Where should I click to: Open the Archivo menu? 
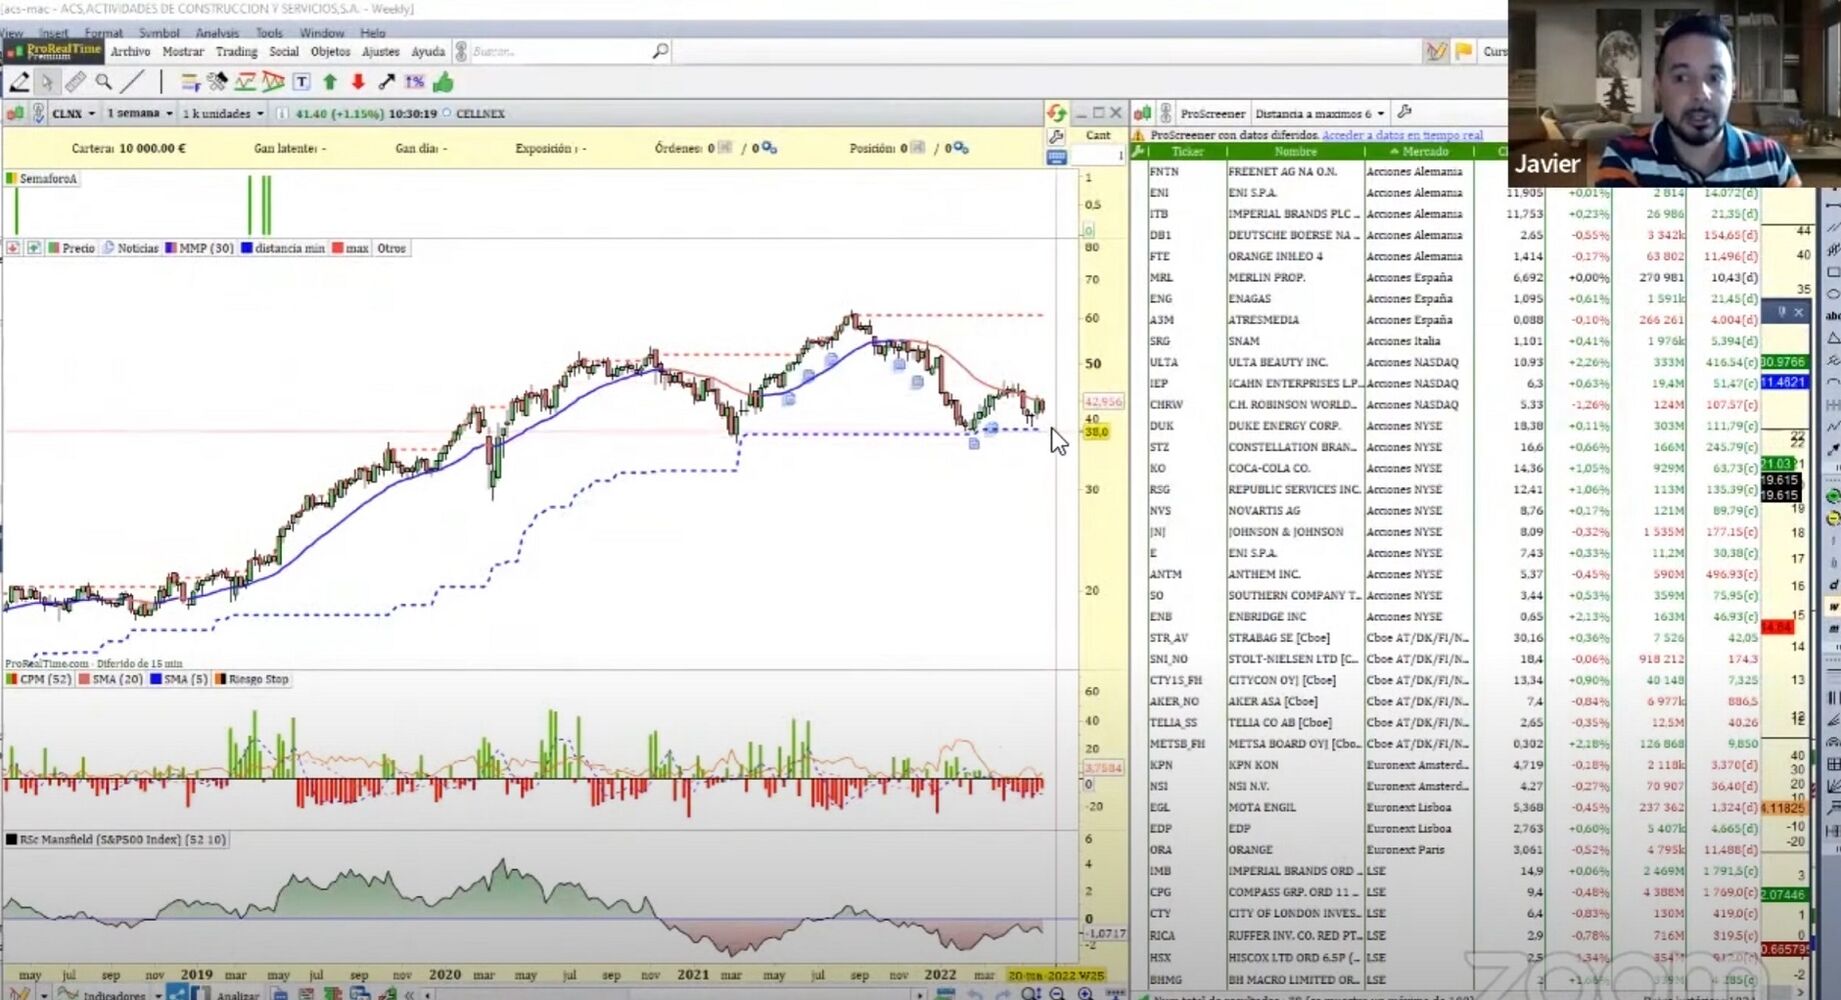coord(130,52)
